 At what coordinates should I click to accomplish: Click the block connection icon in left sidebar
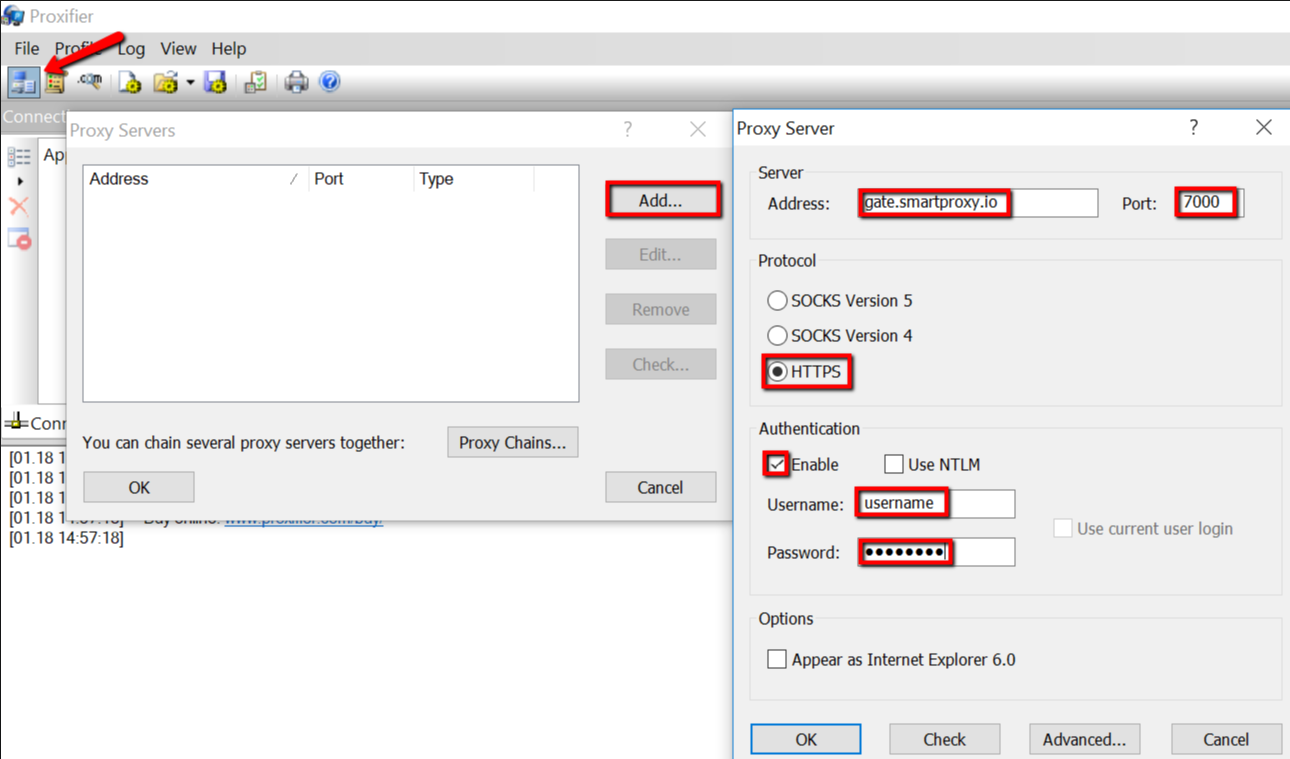(x=19, y=239)
